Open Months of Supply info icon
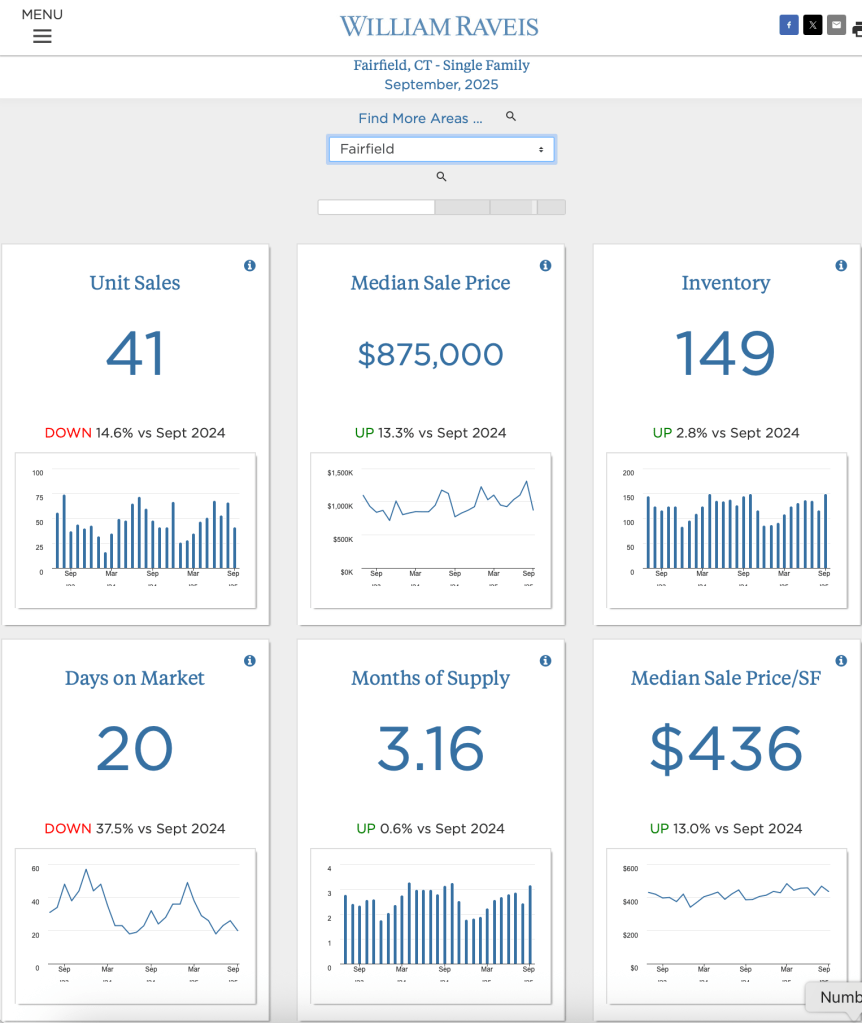 546,661
